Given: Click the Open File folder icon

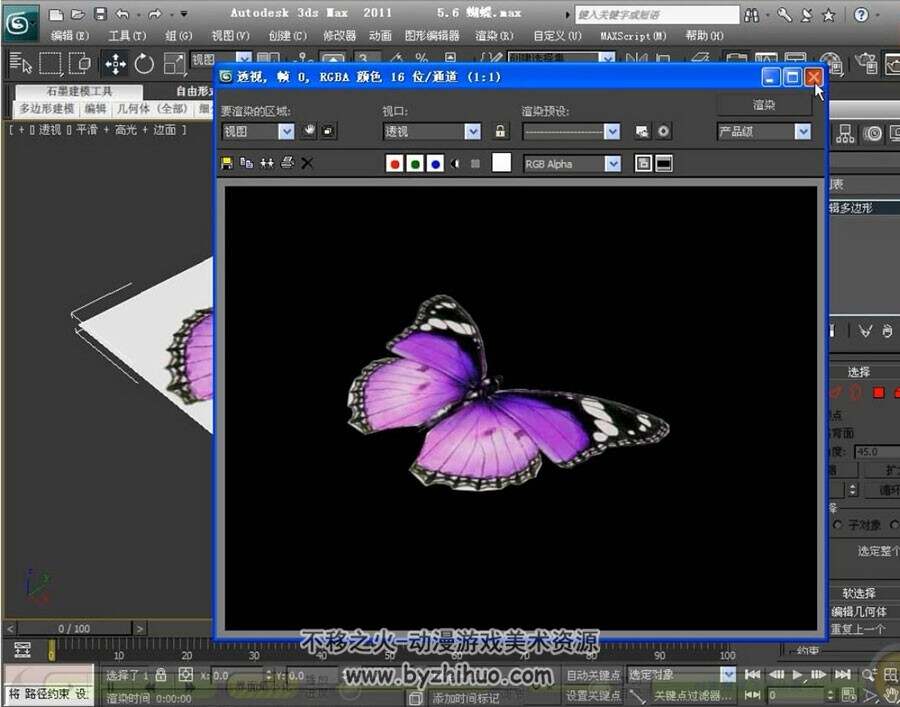Looking at the screenshot, I should pos(78,14).
